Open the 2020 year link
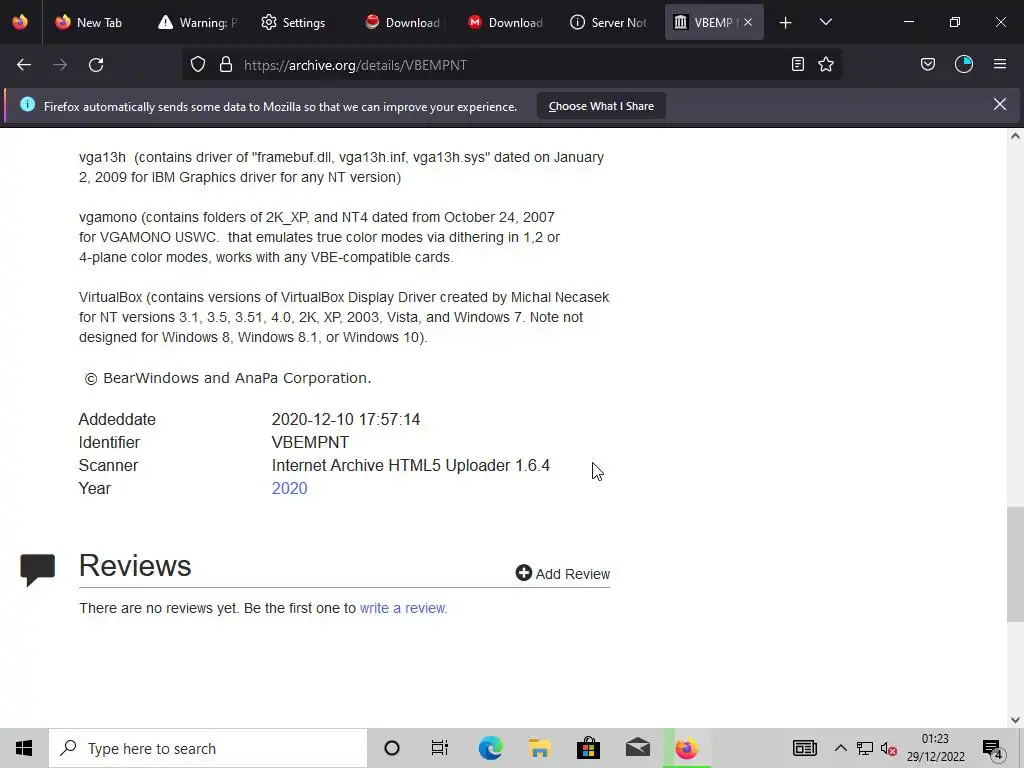Viewport: 1024px width, 768px height. point(289,488)
